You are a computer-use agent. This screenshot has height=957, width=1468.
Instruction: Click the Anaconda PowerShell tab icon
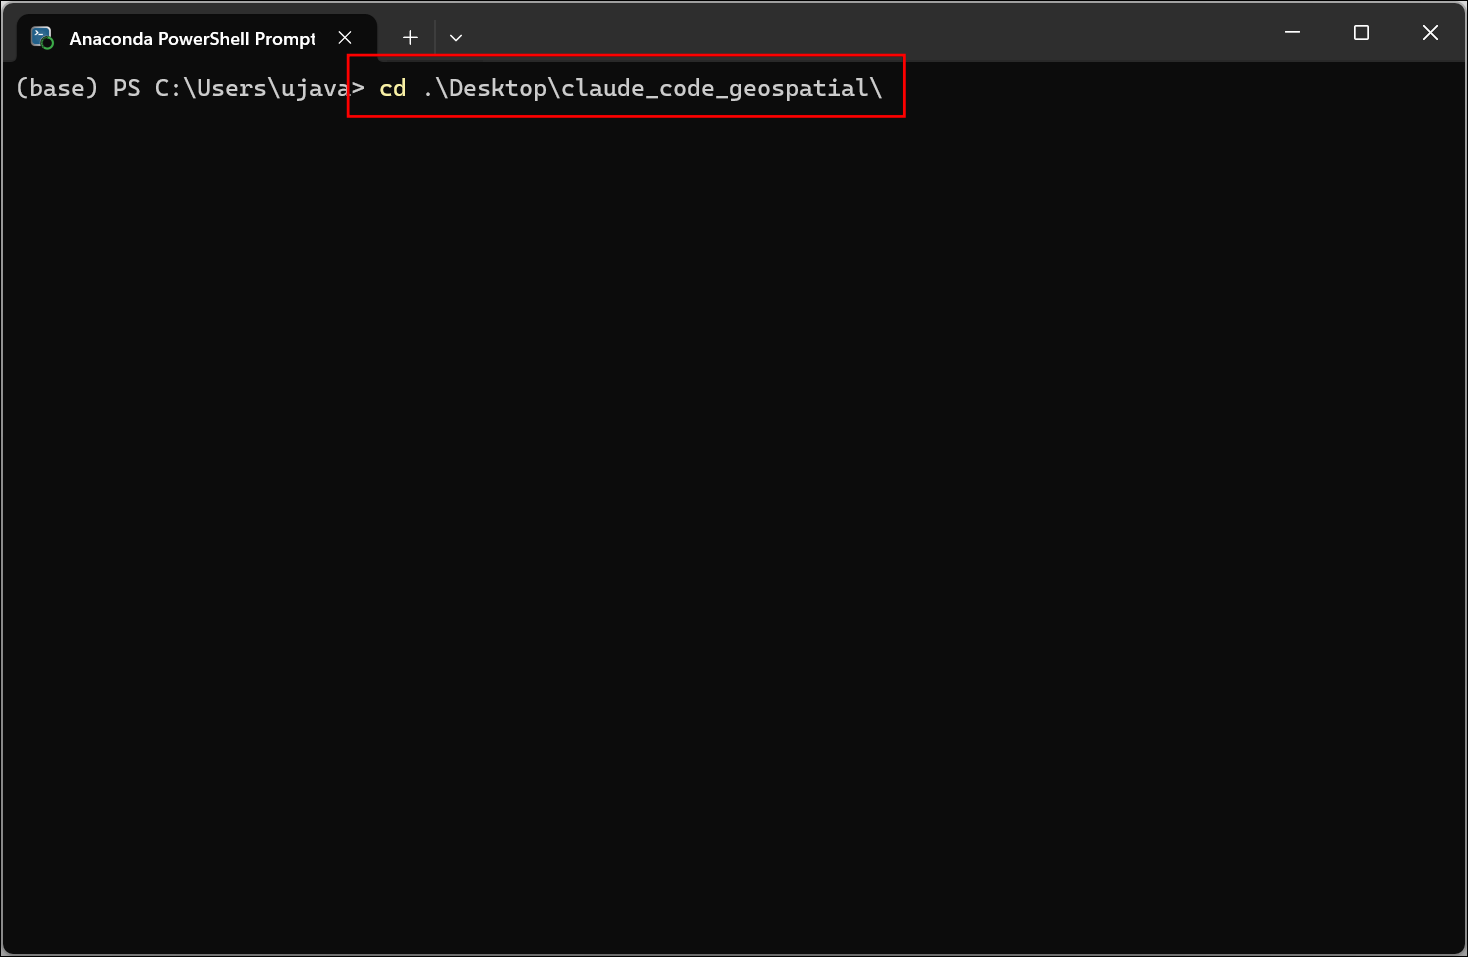tap(42, 38)
